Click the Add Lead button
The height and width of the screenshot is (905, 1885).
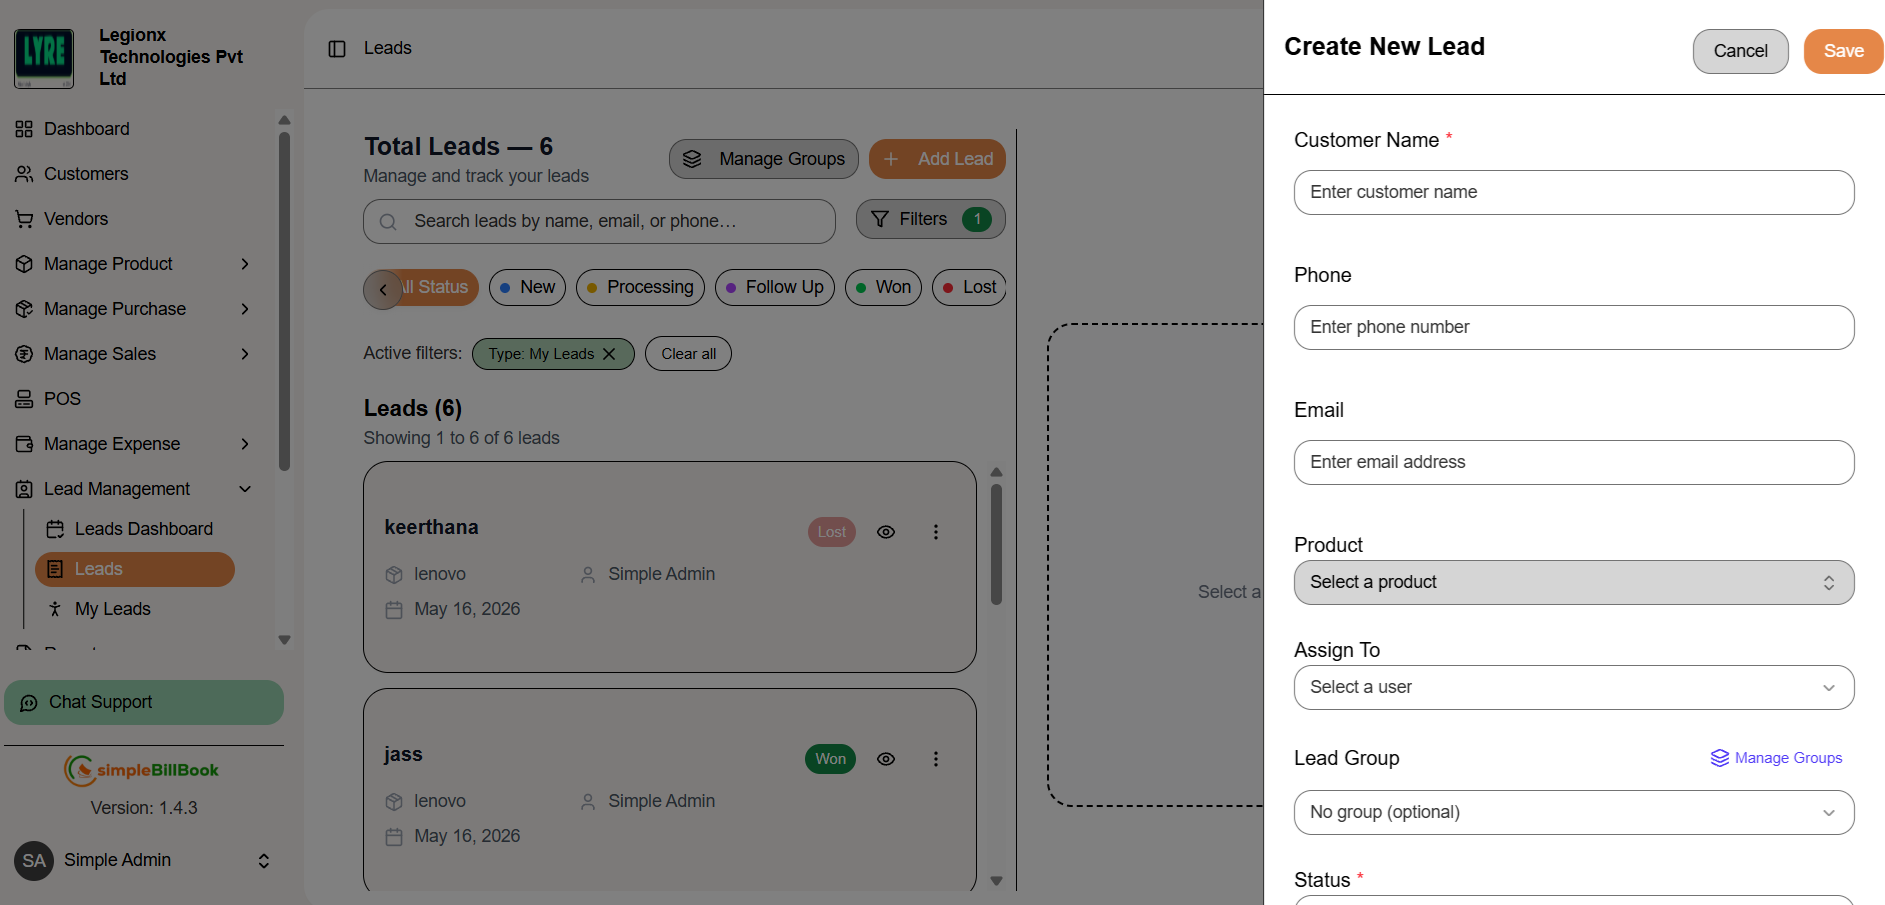coord(937,159)
